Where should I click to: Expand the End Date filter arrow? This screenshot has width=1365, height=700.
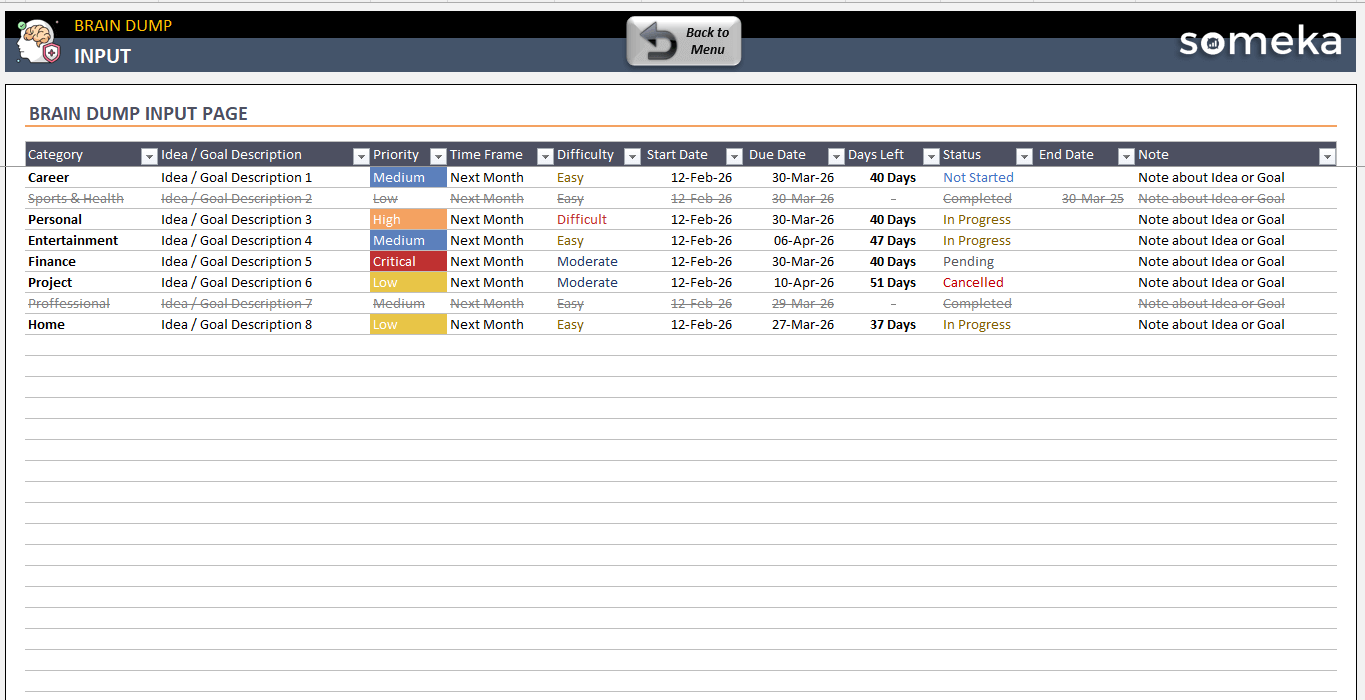click(x=1126, y=156)
